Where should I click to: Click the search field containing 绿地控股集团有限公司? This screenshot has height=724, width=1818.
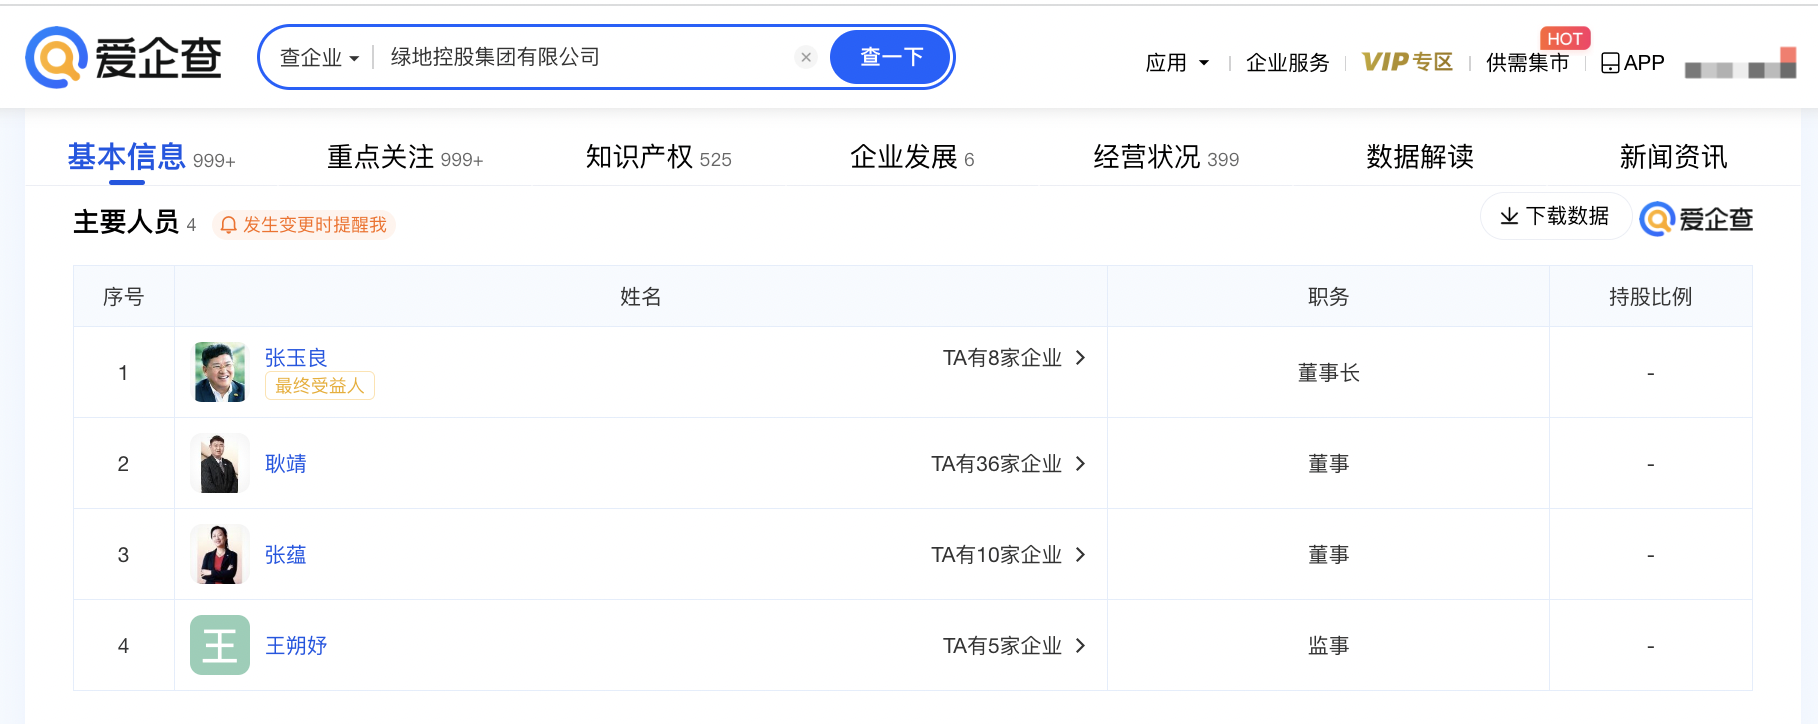[x=585, y=57]
